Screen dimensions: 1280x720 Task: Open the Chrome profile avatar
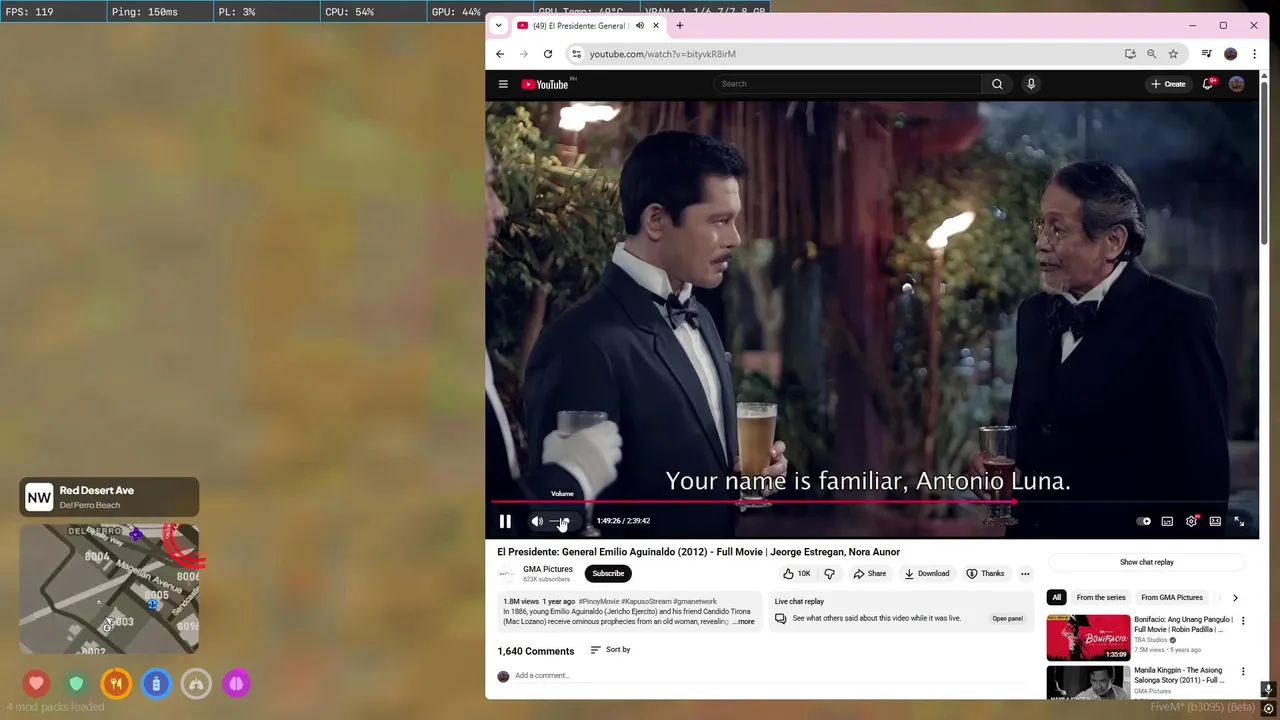pyautogui.click(x=1231, y=54)
